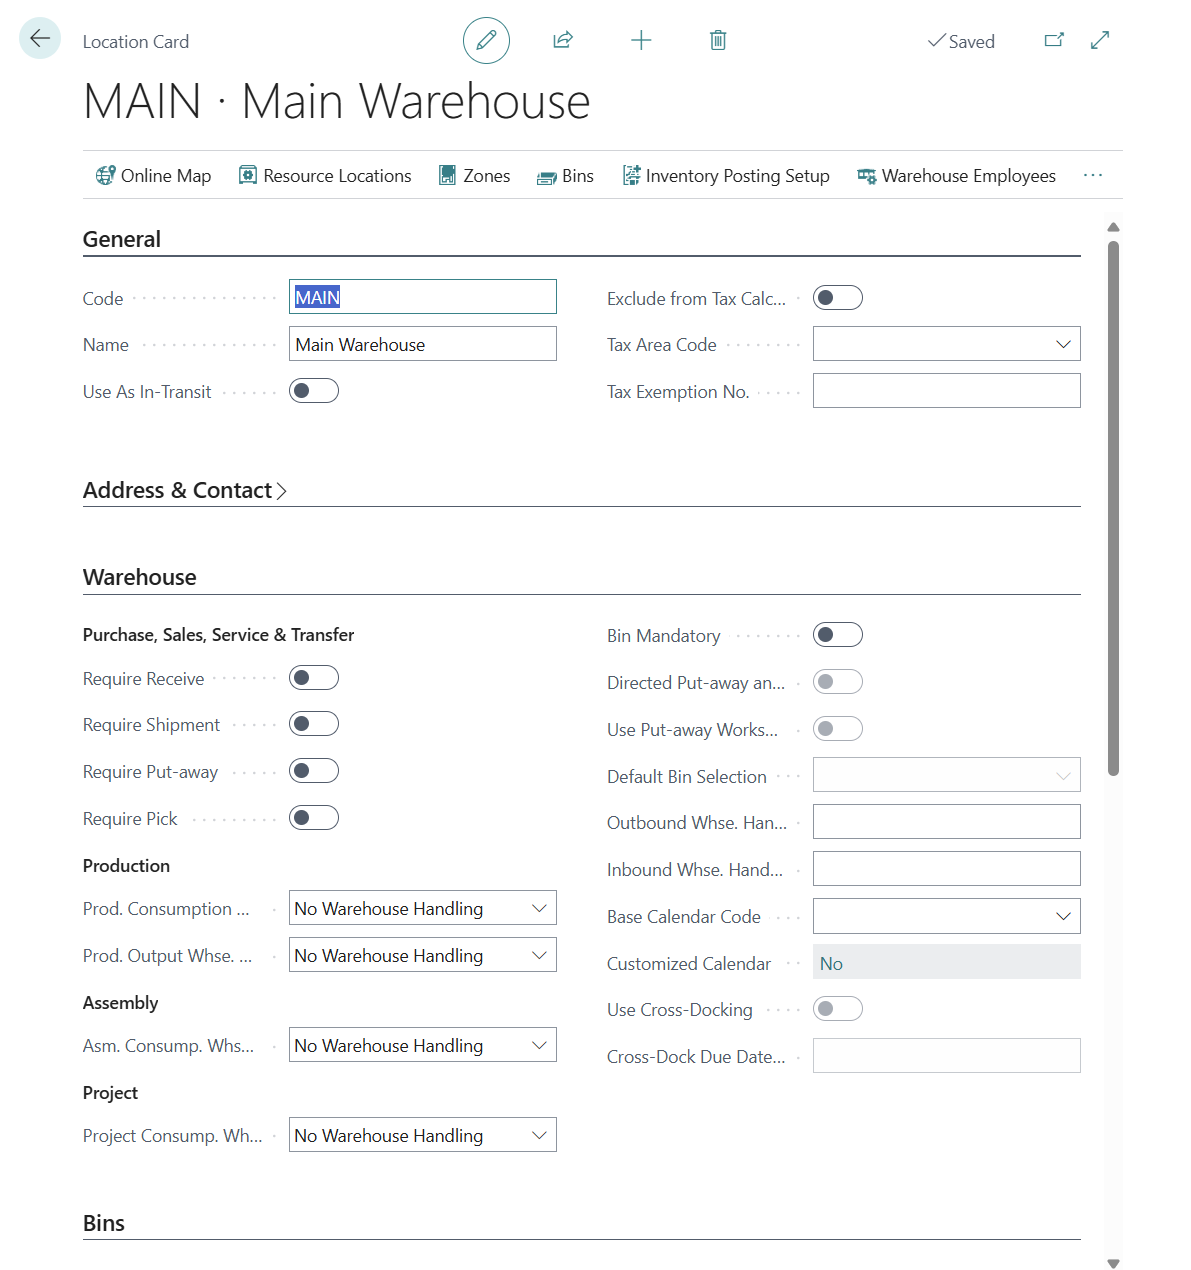Enable Require Receive switch
This screenshot has height=1270, width=1191.
314,678
